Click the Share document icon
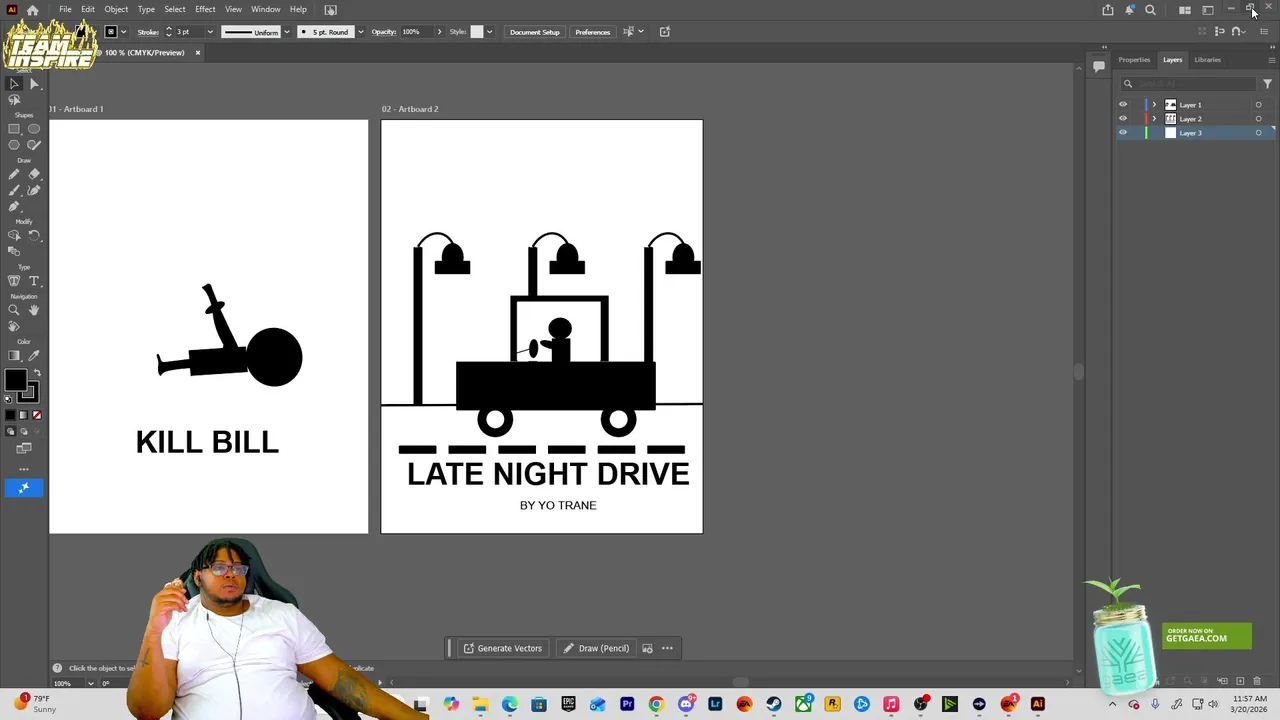The image size is (1280, 720). coord(1108,10)
